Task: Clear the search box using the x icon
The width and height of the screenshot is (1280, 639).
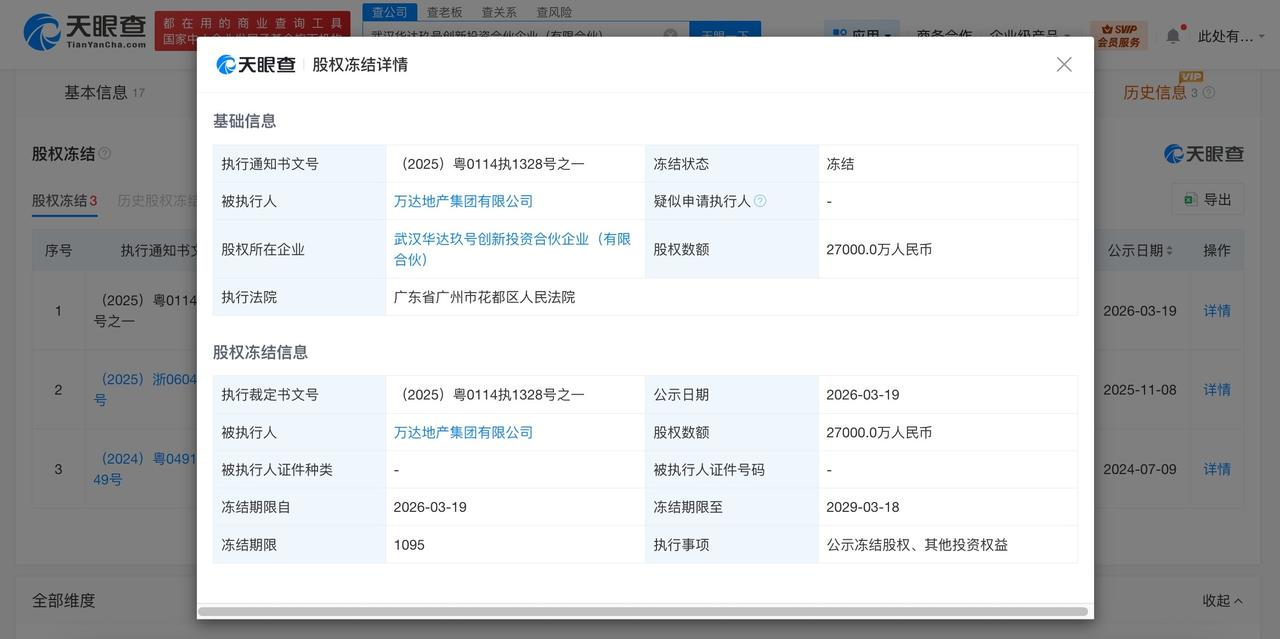Action: tap(670, 33)
